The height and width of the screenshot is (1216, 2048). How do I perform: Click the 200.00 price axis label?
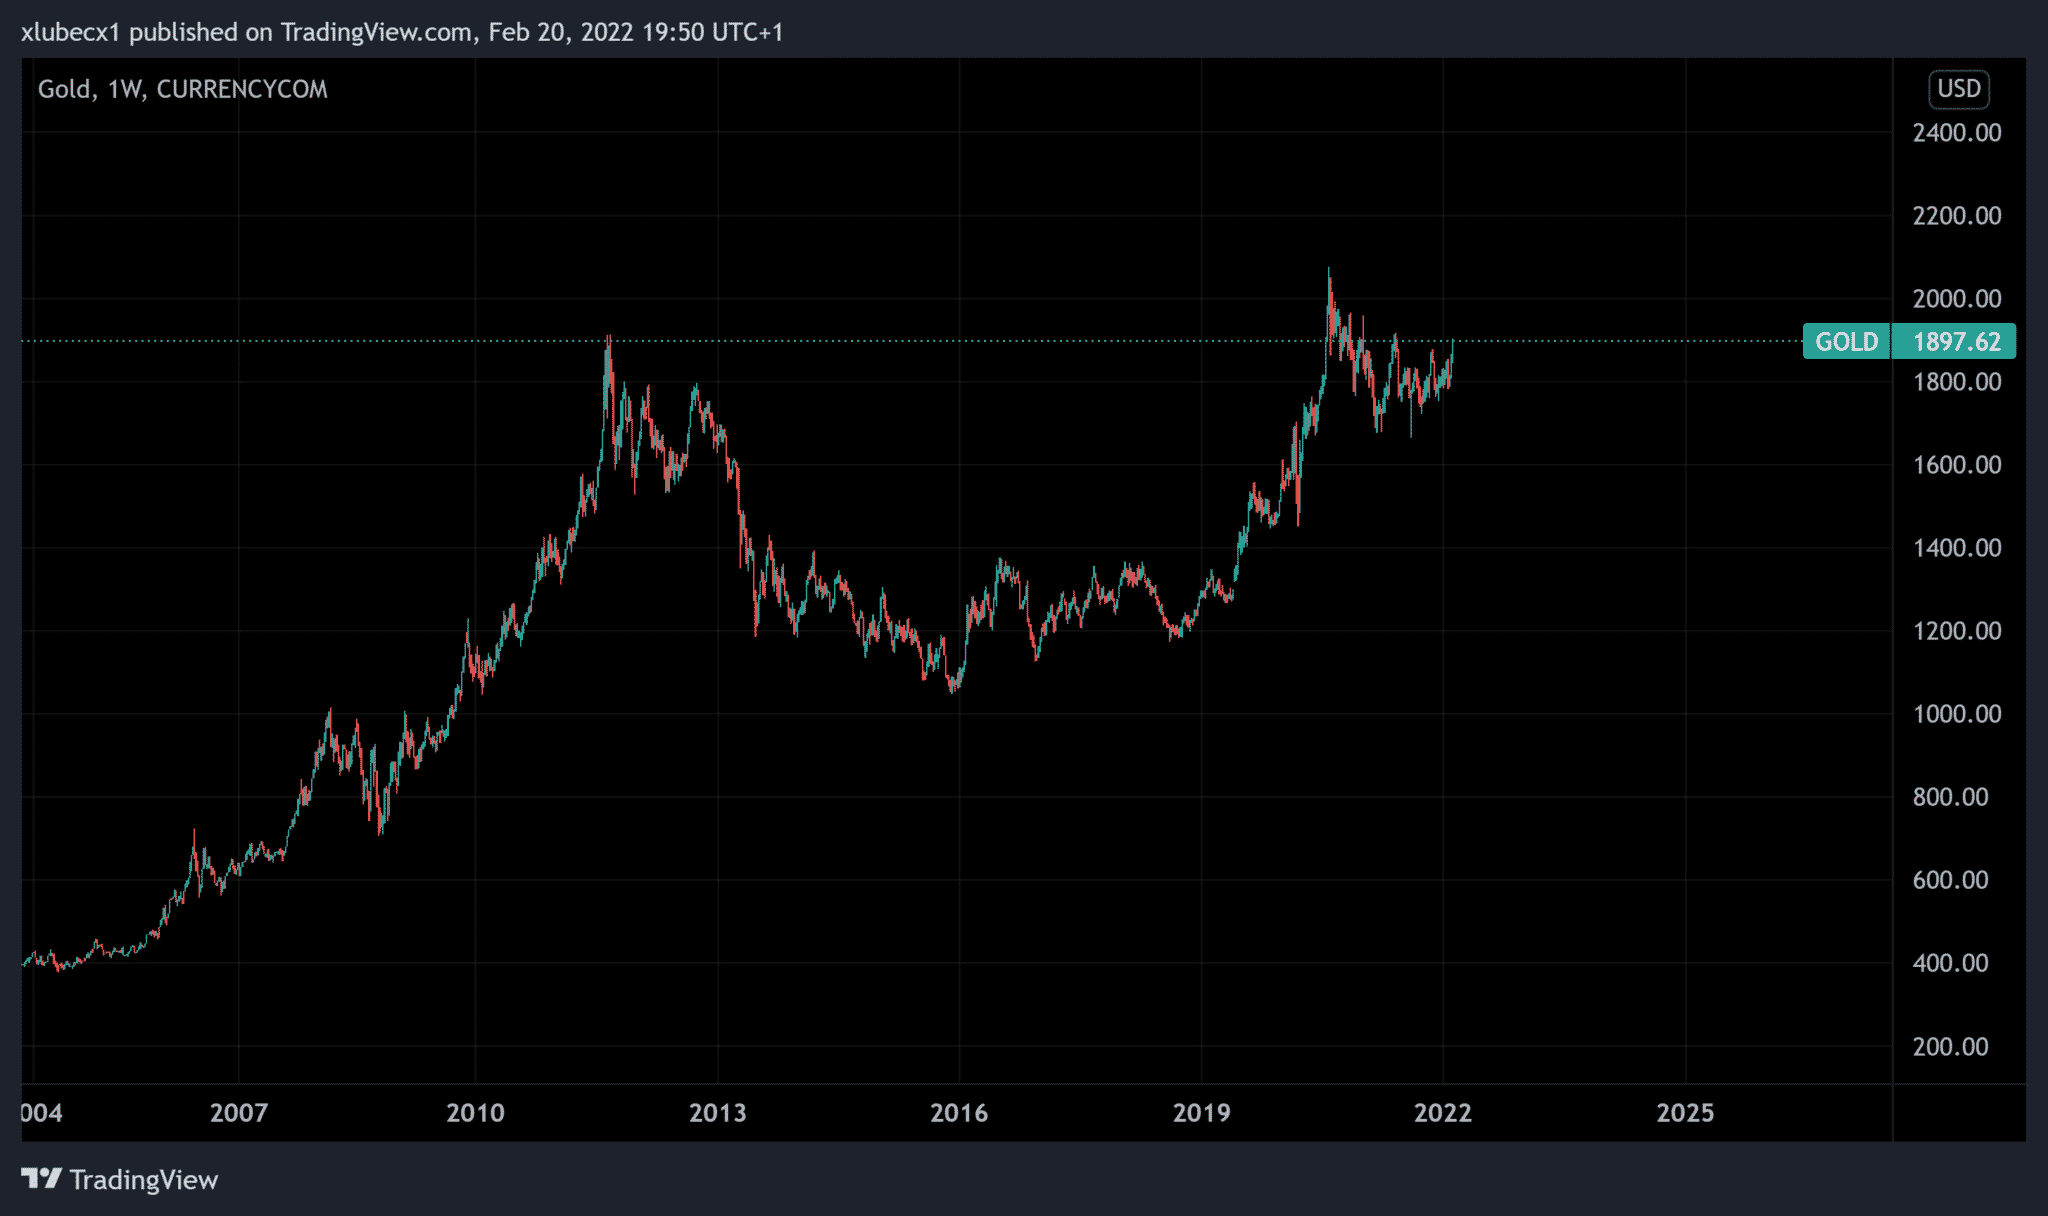[x=1950, y=1047]
